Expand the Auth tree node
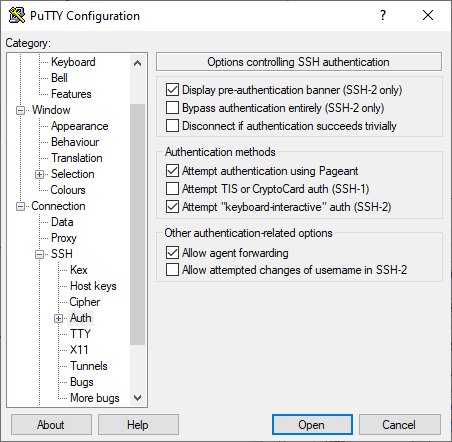Image resolution: width=452 pixels, height=442 pixels. point(58,319)
